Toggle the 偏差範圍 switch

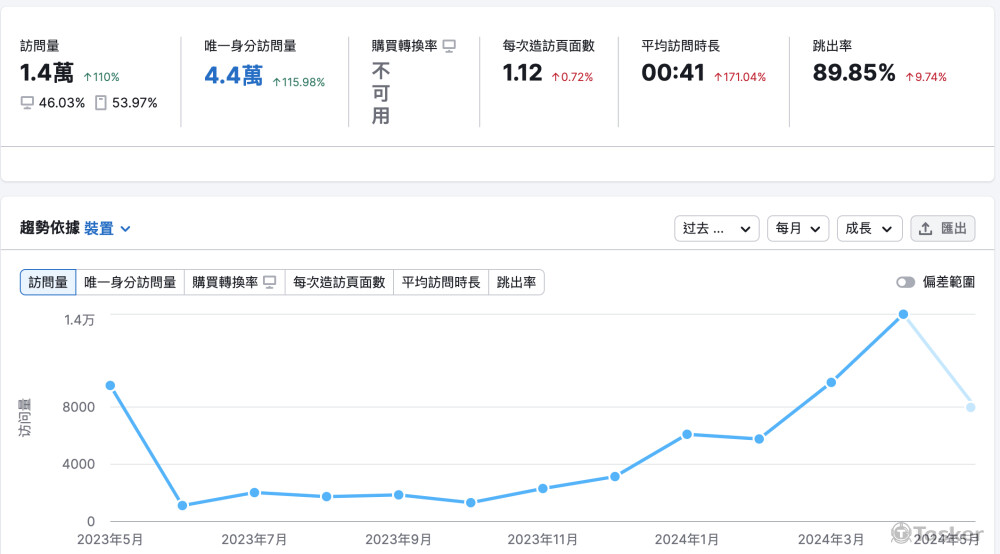(x=905, y=283)
